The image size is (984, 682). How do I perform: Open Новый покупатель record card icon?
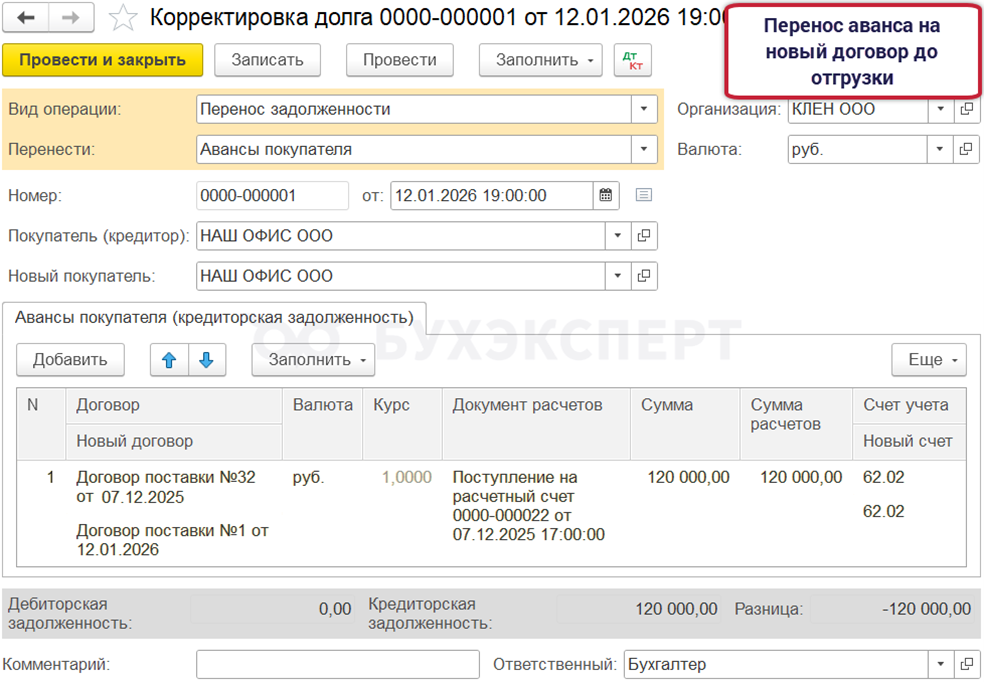point(644,276)
